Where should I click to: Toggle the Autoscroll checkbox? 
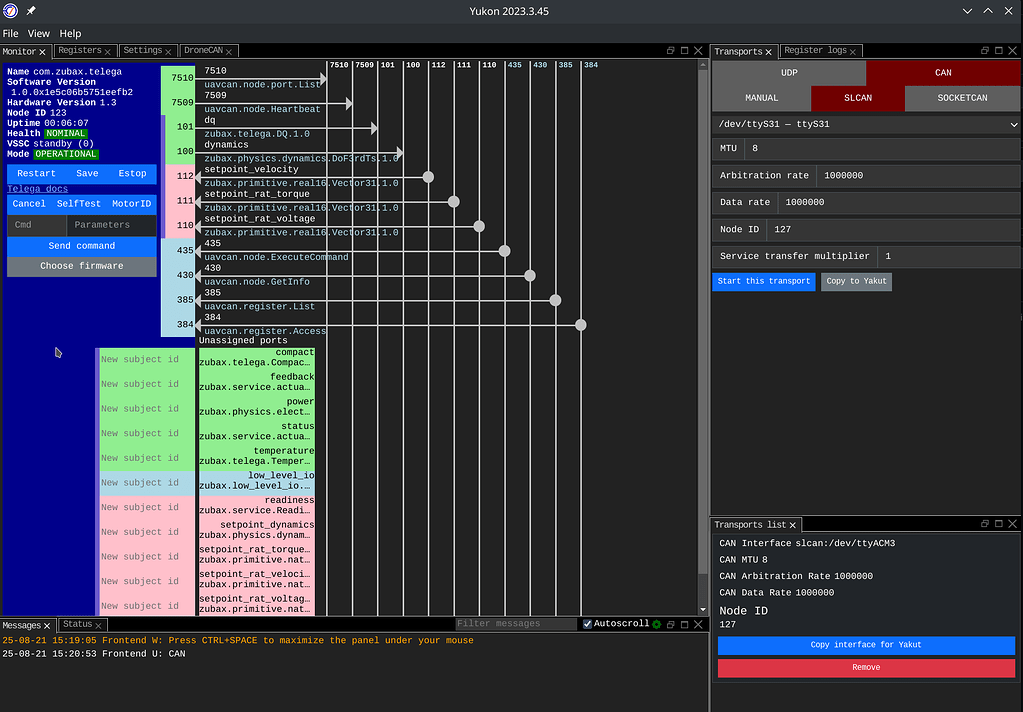point(587,624)
